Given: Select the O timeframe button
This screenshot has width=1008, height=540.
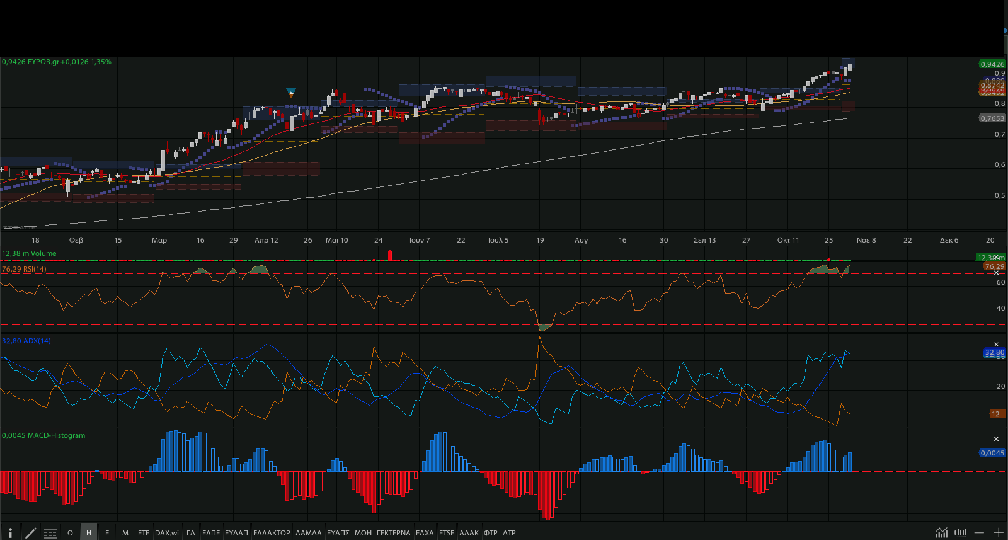Looking at the screenshot, I should point(70,533).
